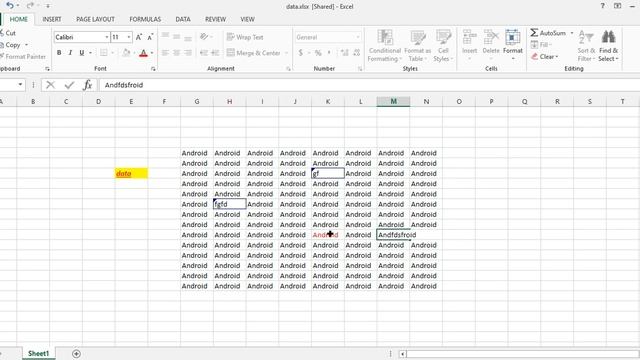The height and width of the screenshot is (360, 640).
Task: Click the AutoSum sigma
Action: tap(534, 33)
